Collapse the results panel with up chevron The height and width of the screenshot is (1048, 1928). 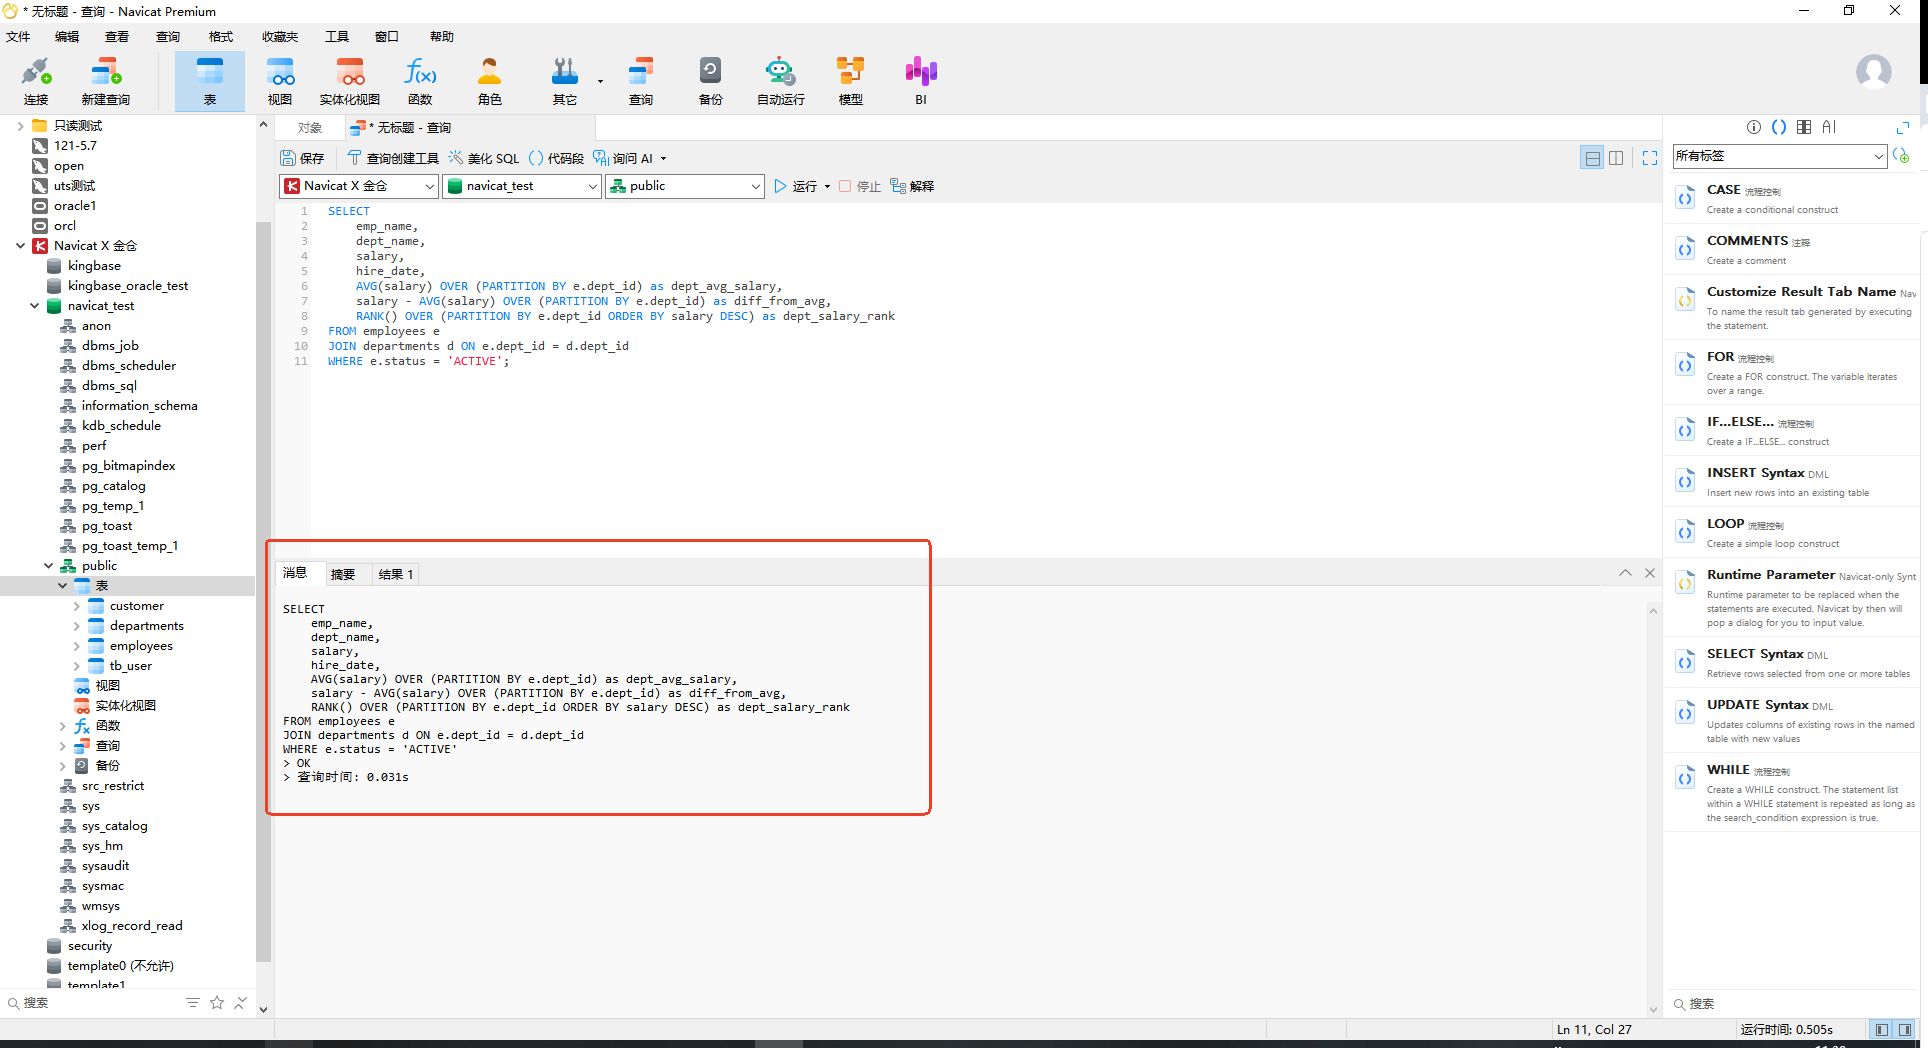1625,573
